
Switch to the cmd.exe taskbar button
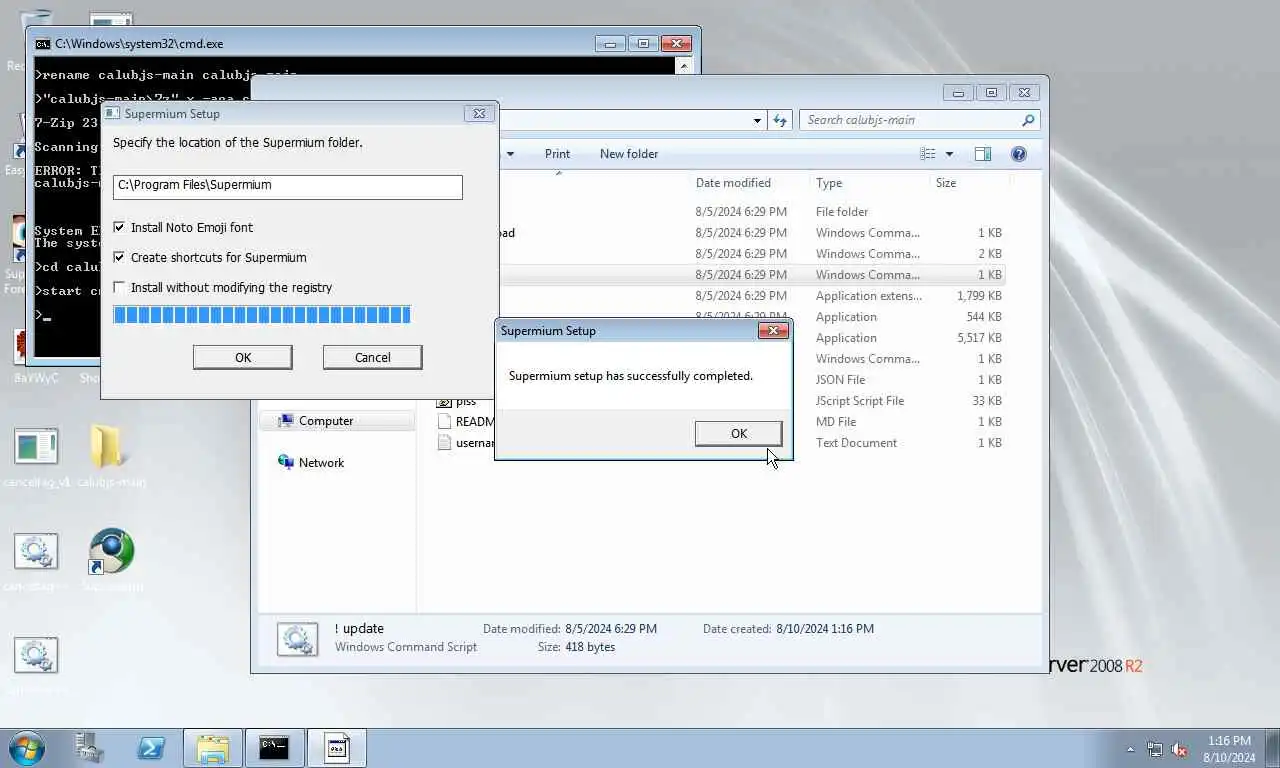coord(274,748)
